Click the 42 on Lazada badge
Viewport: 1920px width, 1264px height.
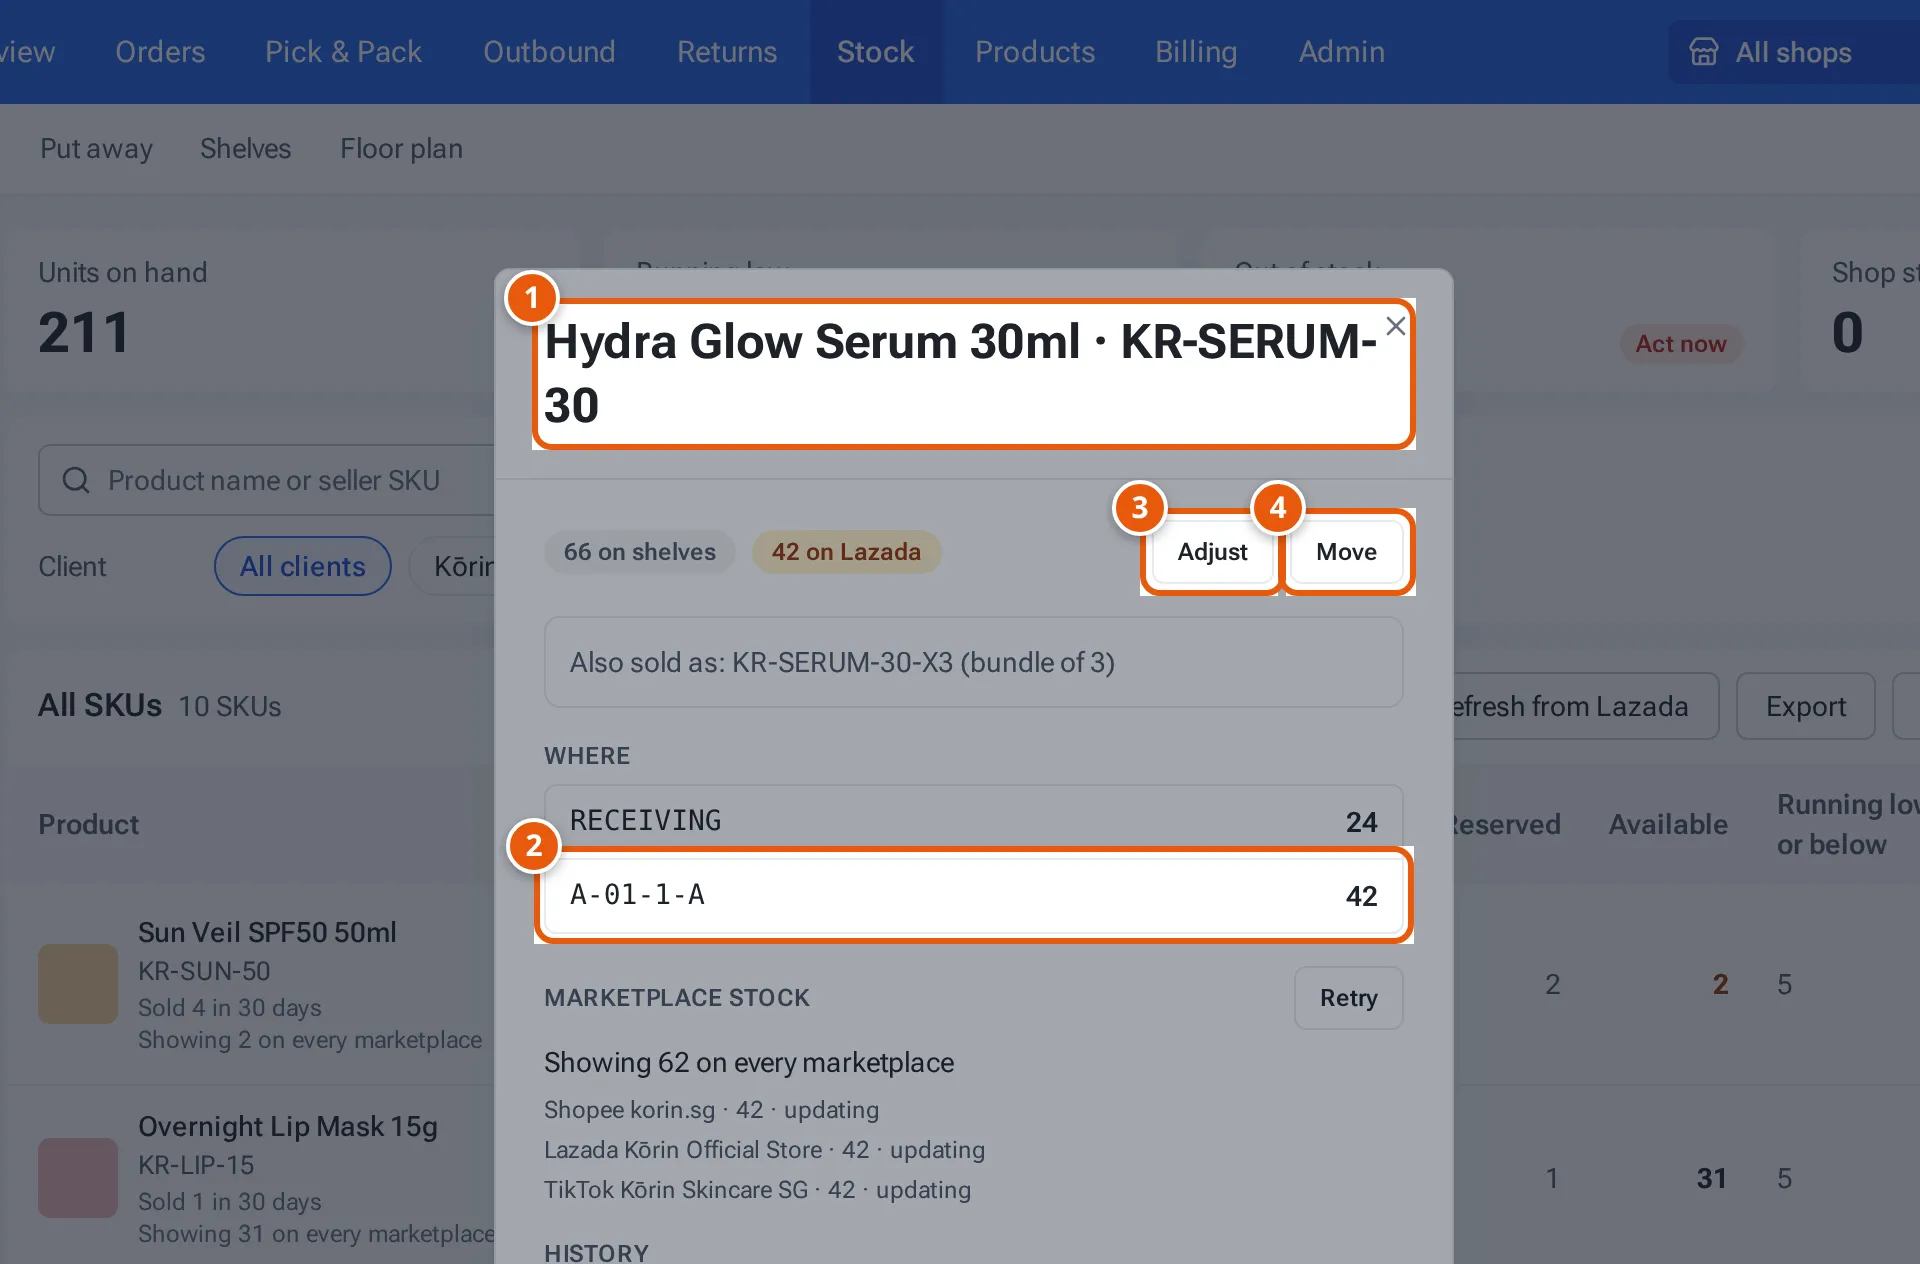(846, 552)
